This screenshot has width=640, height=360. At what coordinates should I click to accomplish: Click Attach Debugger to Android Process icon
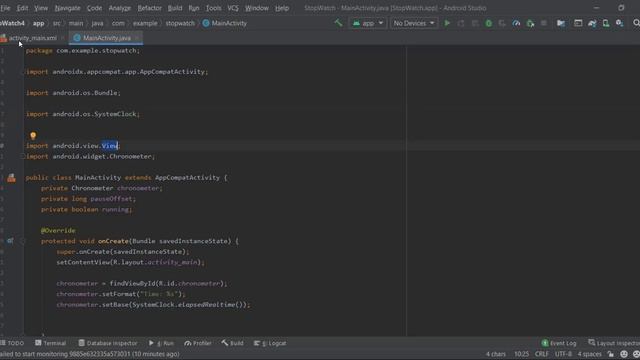(530, 23)
